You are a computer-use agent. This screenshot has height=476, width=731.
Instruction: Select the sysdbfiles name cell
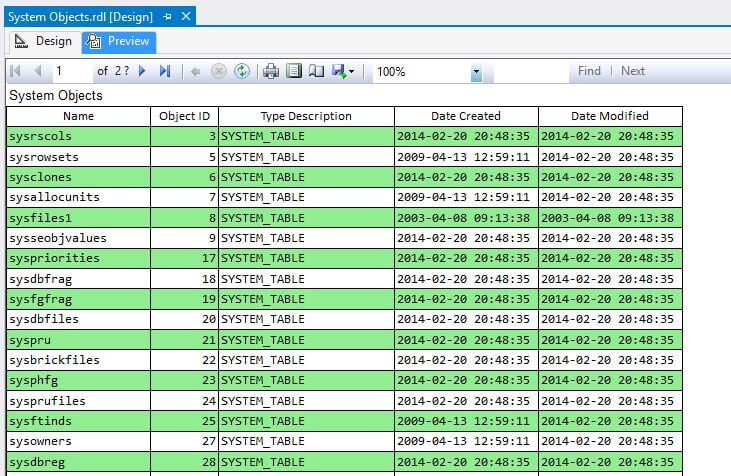[78, 319]
